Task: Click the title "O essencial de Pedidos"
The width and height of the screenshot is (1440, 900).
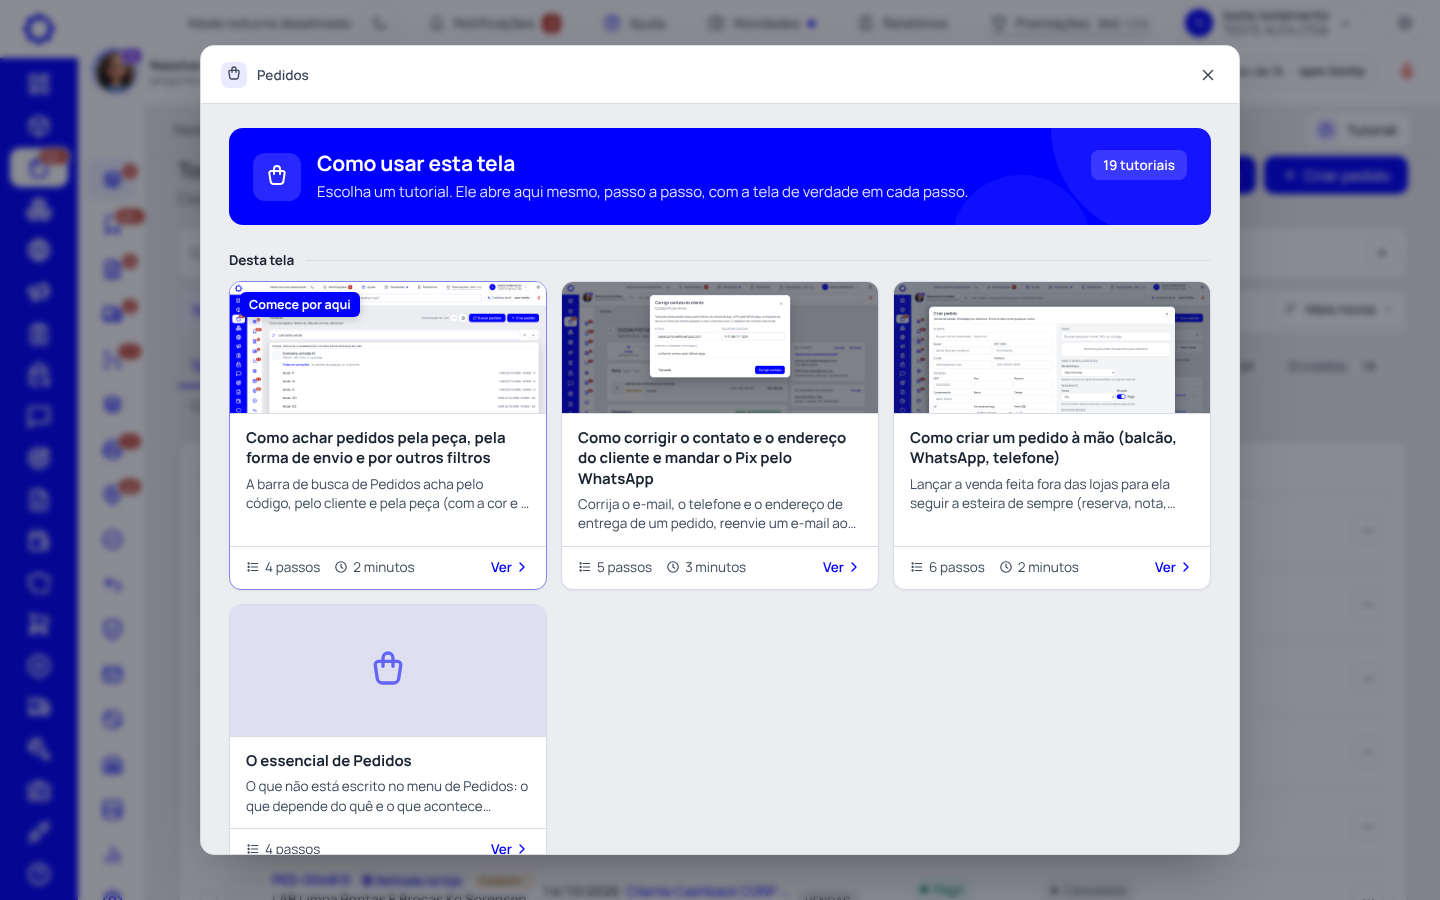Action: pos(329,761)
